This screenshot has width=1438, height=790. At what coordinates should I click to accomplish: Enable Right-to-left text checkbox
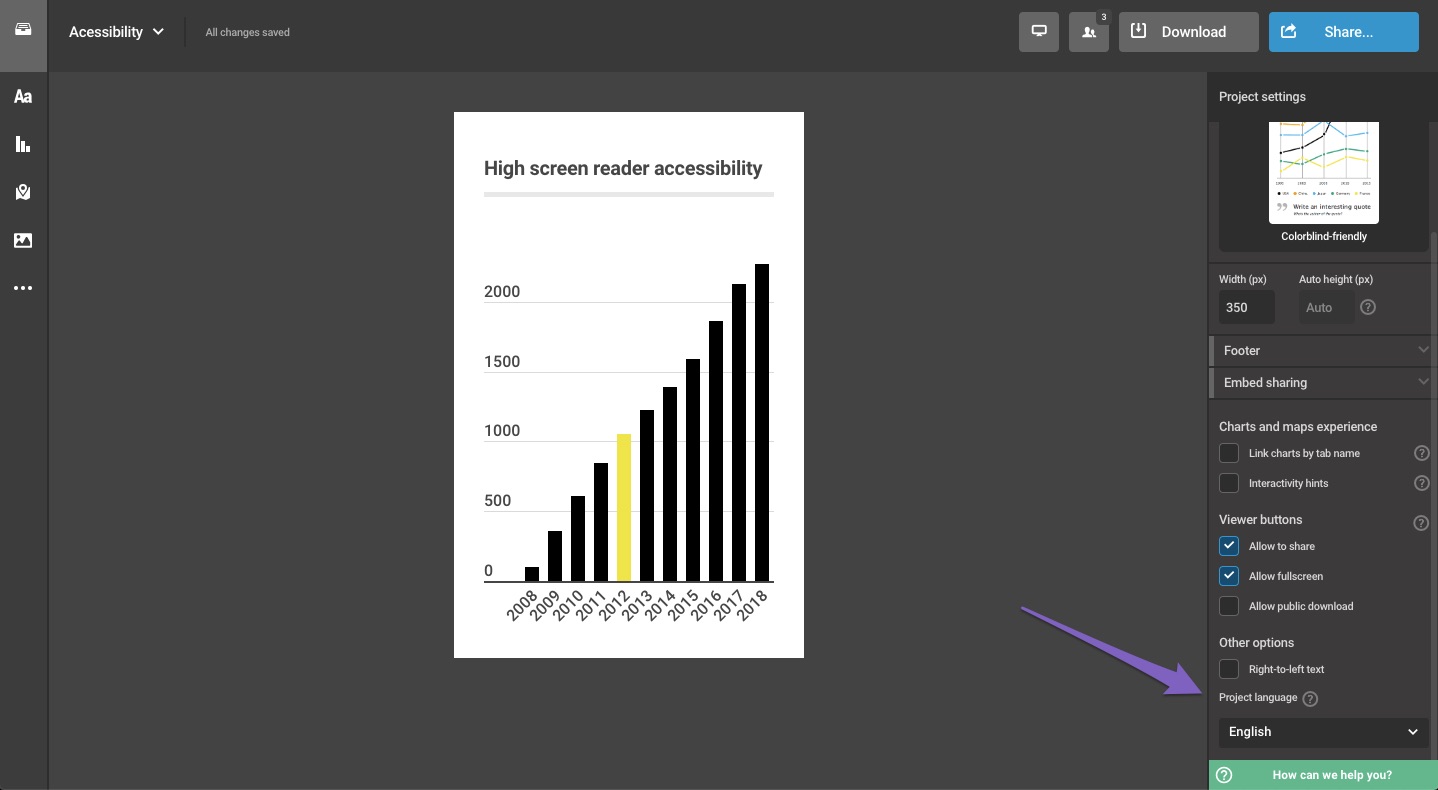coord(1229,669)
